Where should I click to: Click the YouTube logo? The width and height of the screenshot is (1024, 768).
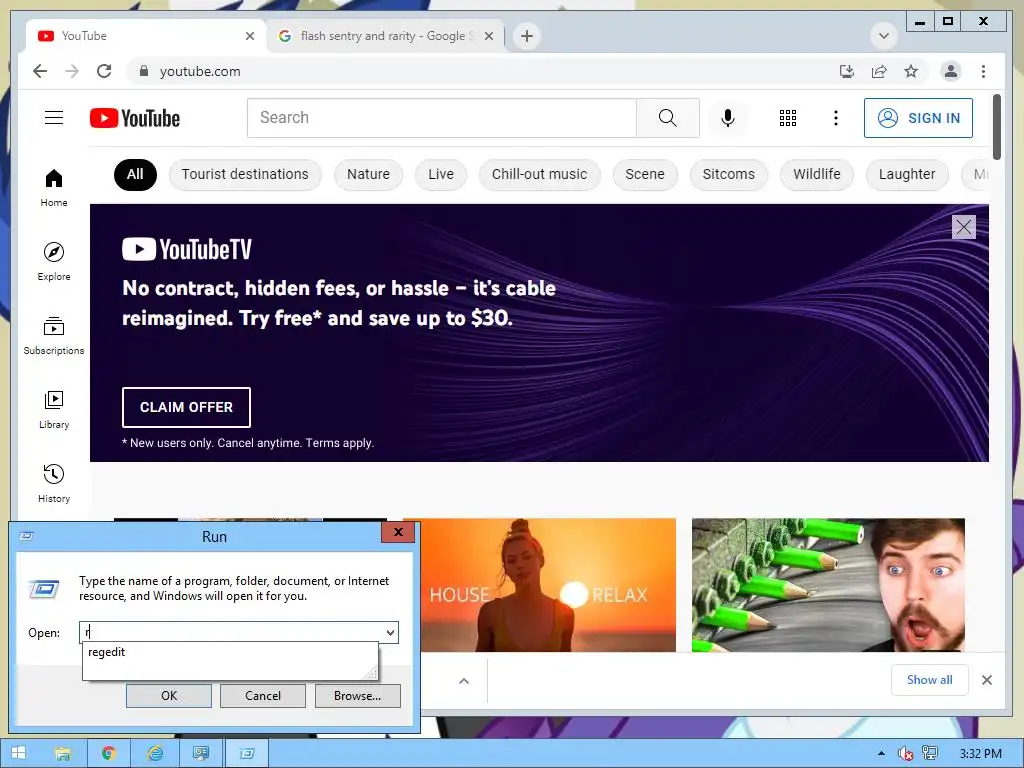pos(135,118)
